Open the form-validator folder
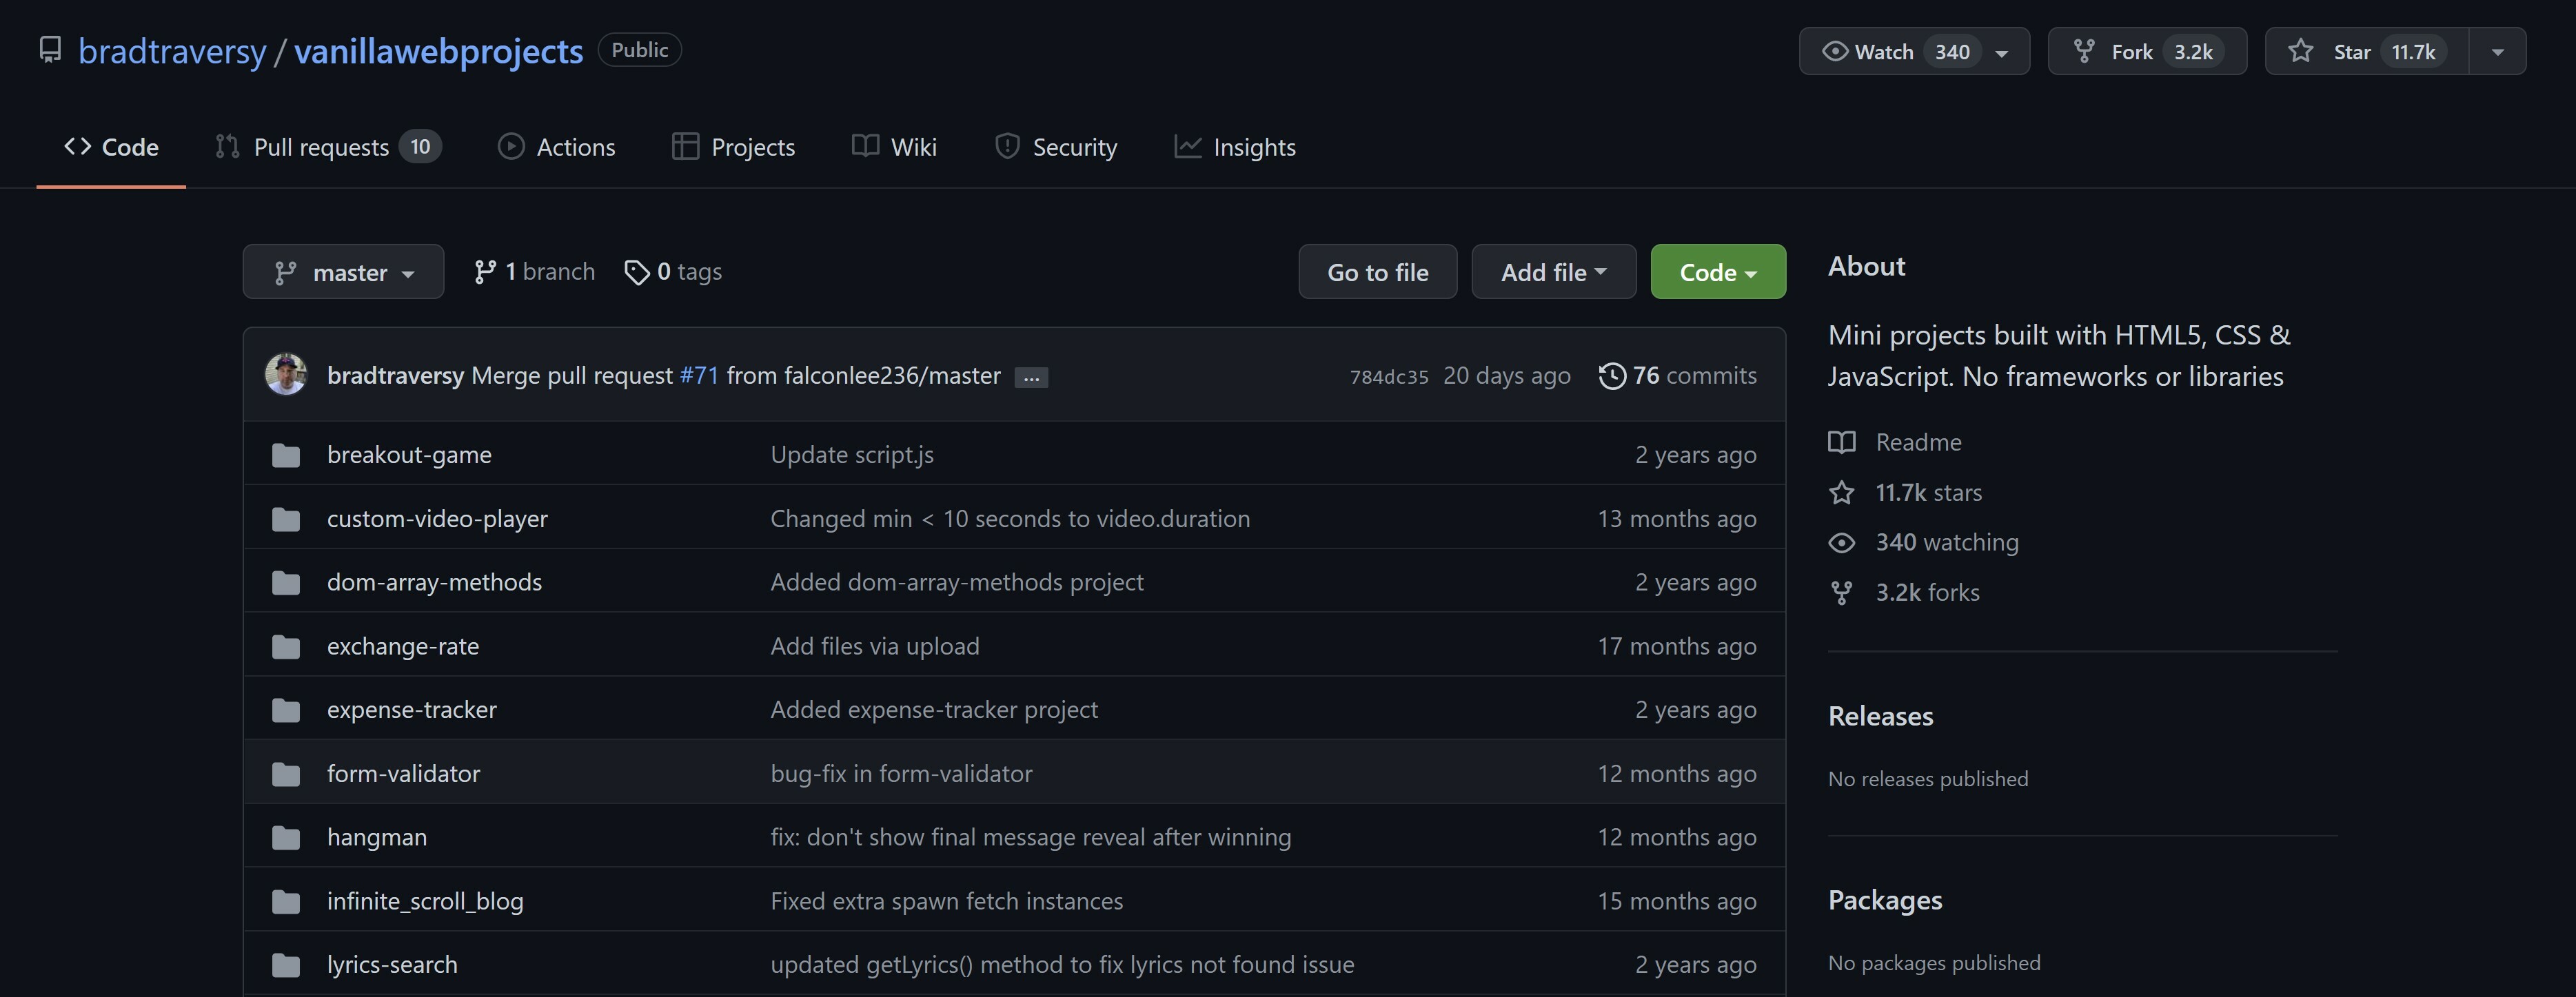2576x997 pixels. pos(403,773)
